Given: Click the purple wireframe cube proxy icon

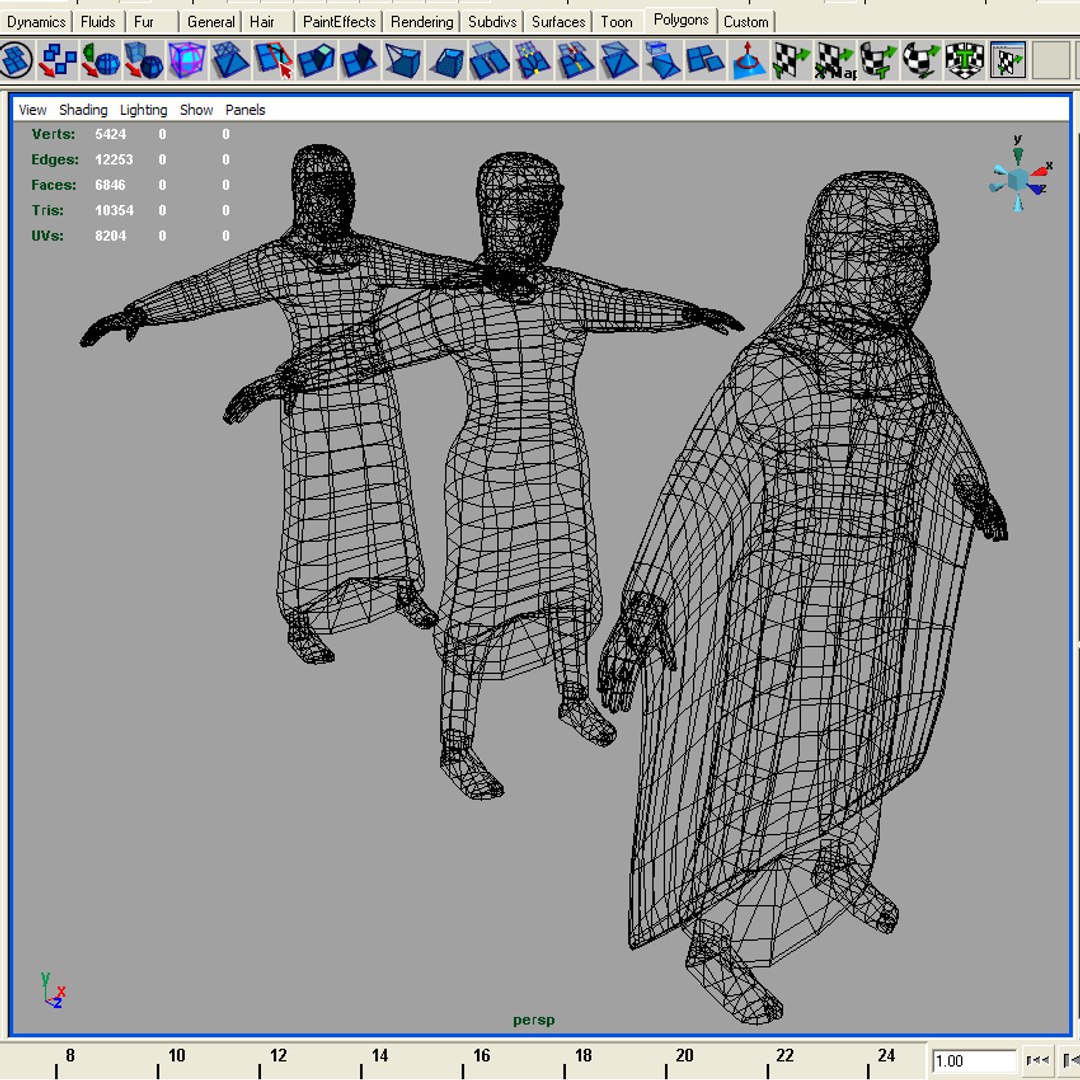Looking at the screenshot, I should coord(187,60).
